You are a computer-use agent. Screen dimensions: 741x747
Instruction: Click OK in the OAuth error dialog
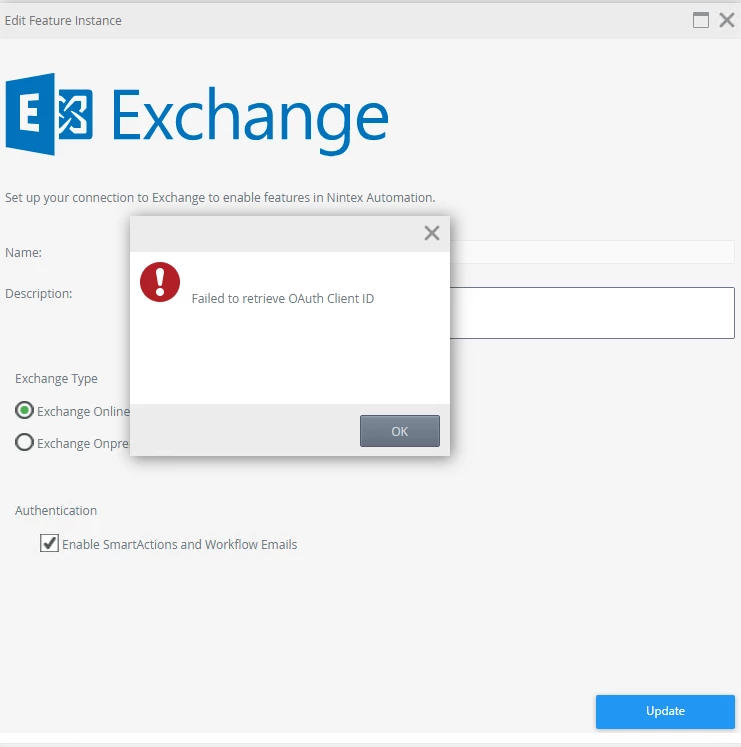tap(399, 431)
